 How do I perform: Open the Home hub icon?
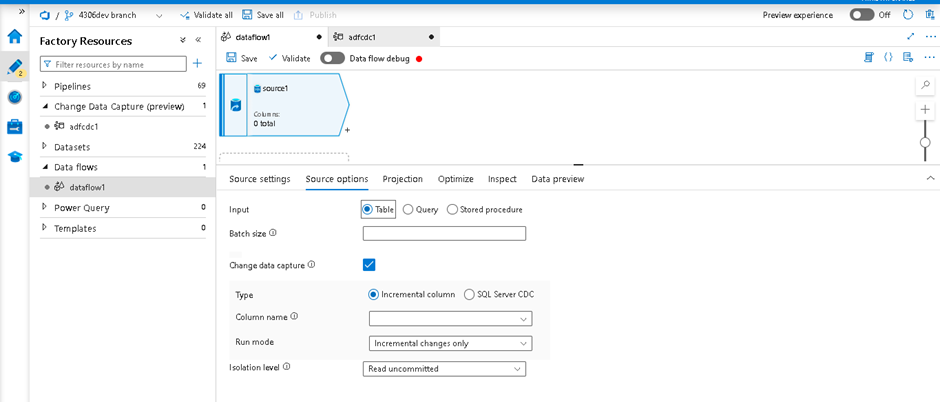pyautogui.click(x=14, y=36)
